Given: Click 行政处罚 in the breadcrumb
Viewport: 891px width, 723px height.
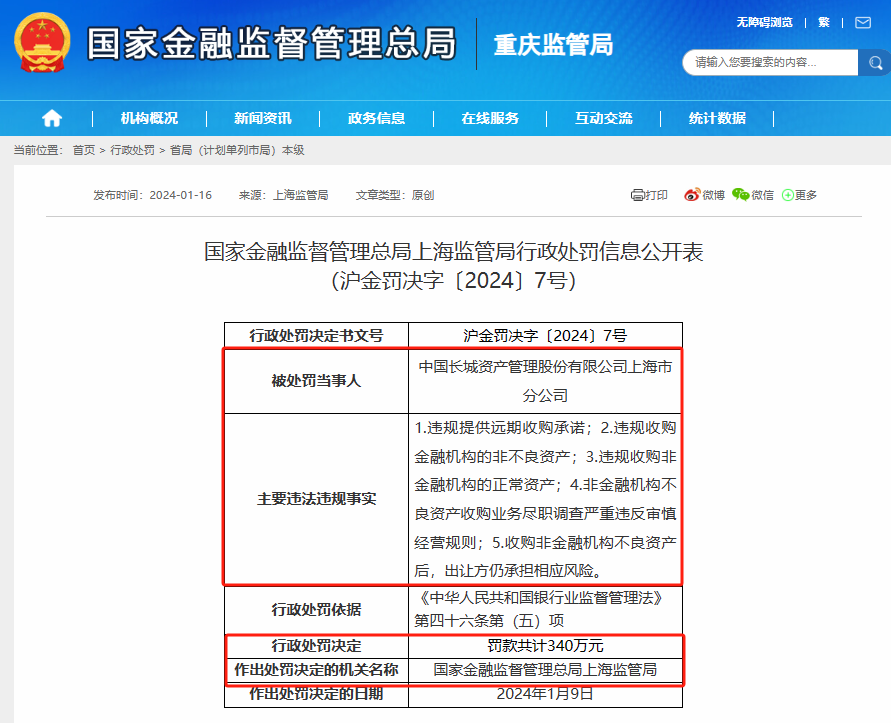Looking at the screenshot, I should coord(132,150).
